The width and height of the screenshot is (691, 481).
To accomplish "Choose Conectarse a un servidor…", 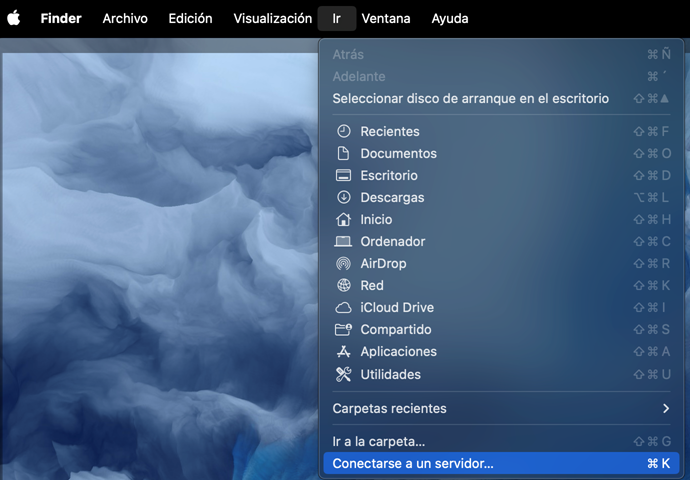I will (x=502, y=463).
